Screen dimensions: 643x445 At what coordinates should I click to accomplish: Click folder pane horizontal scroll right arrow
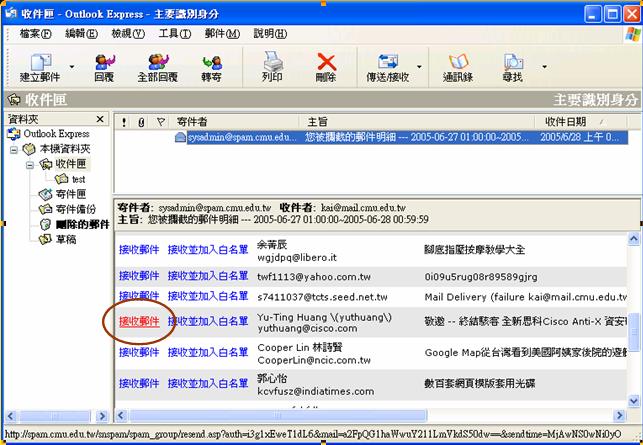(x=102, y=416)
